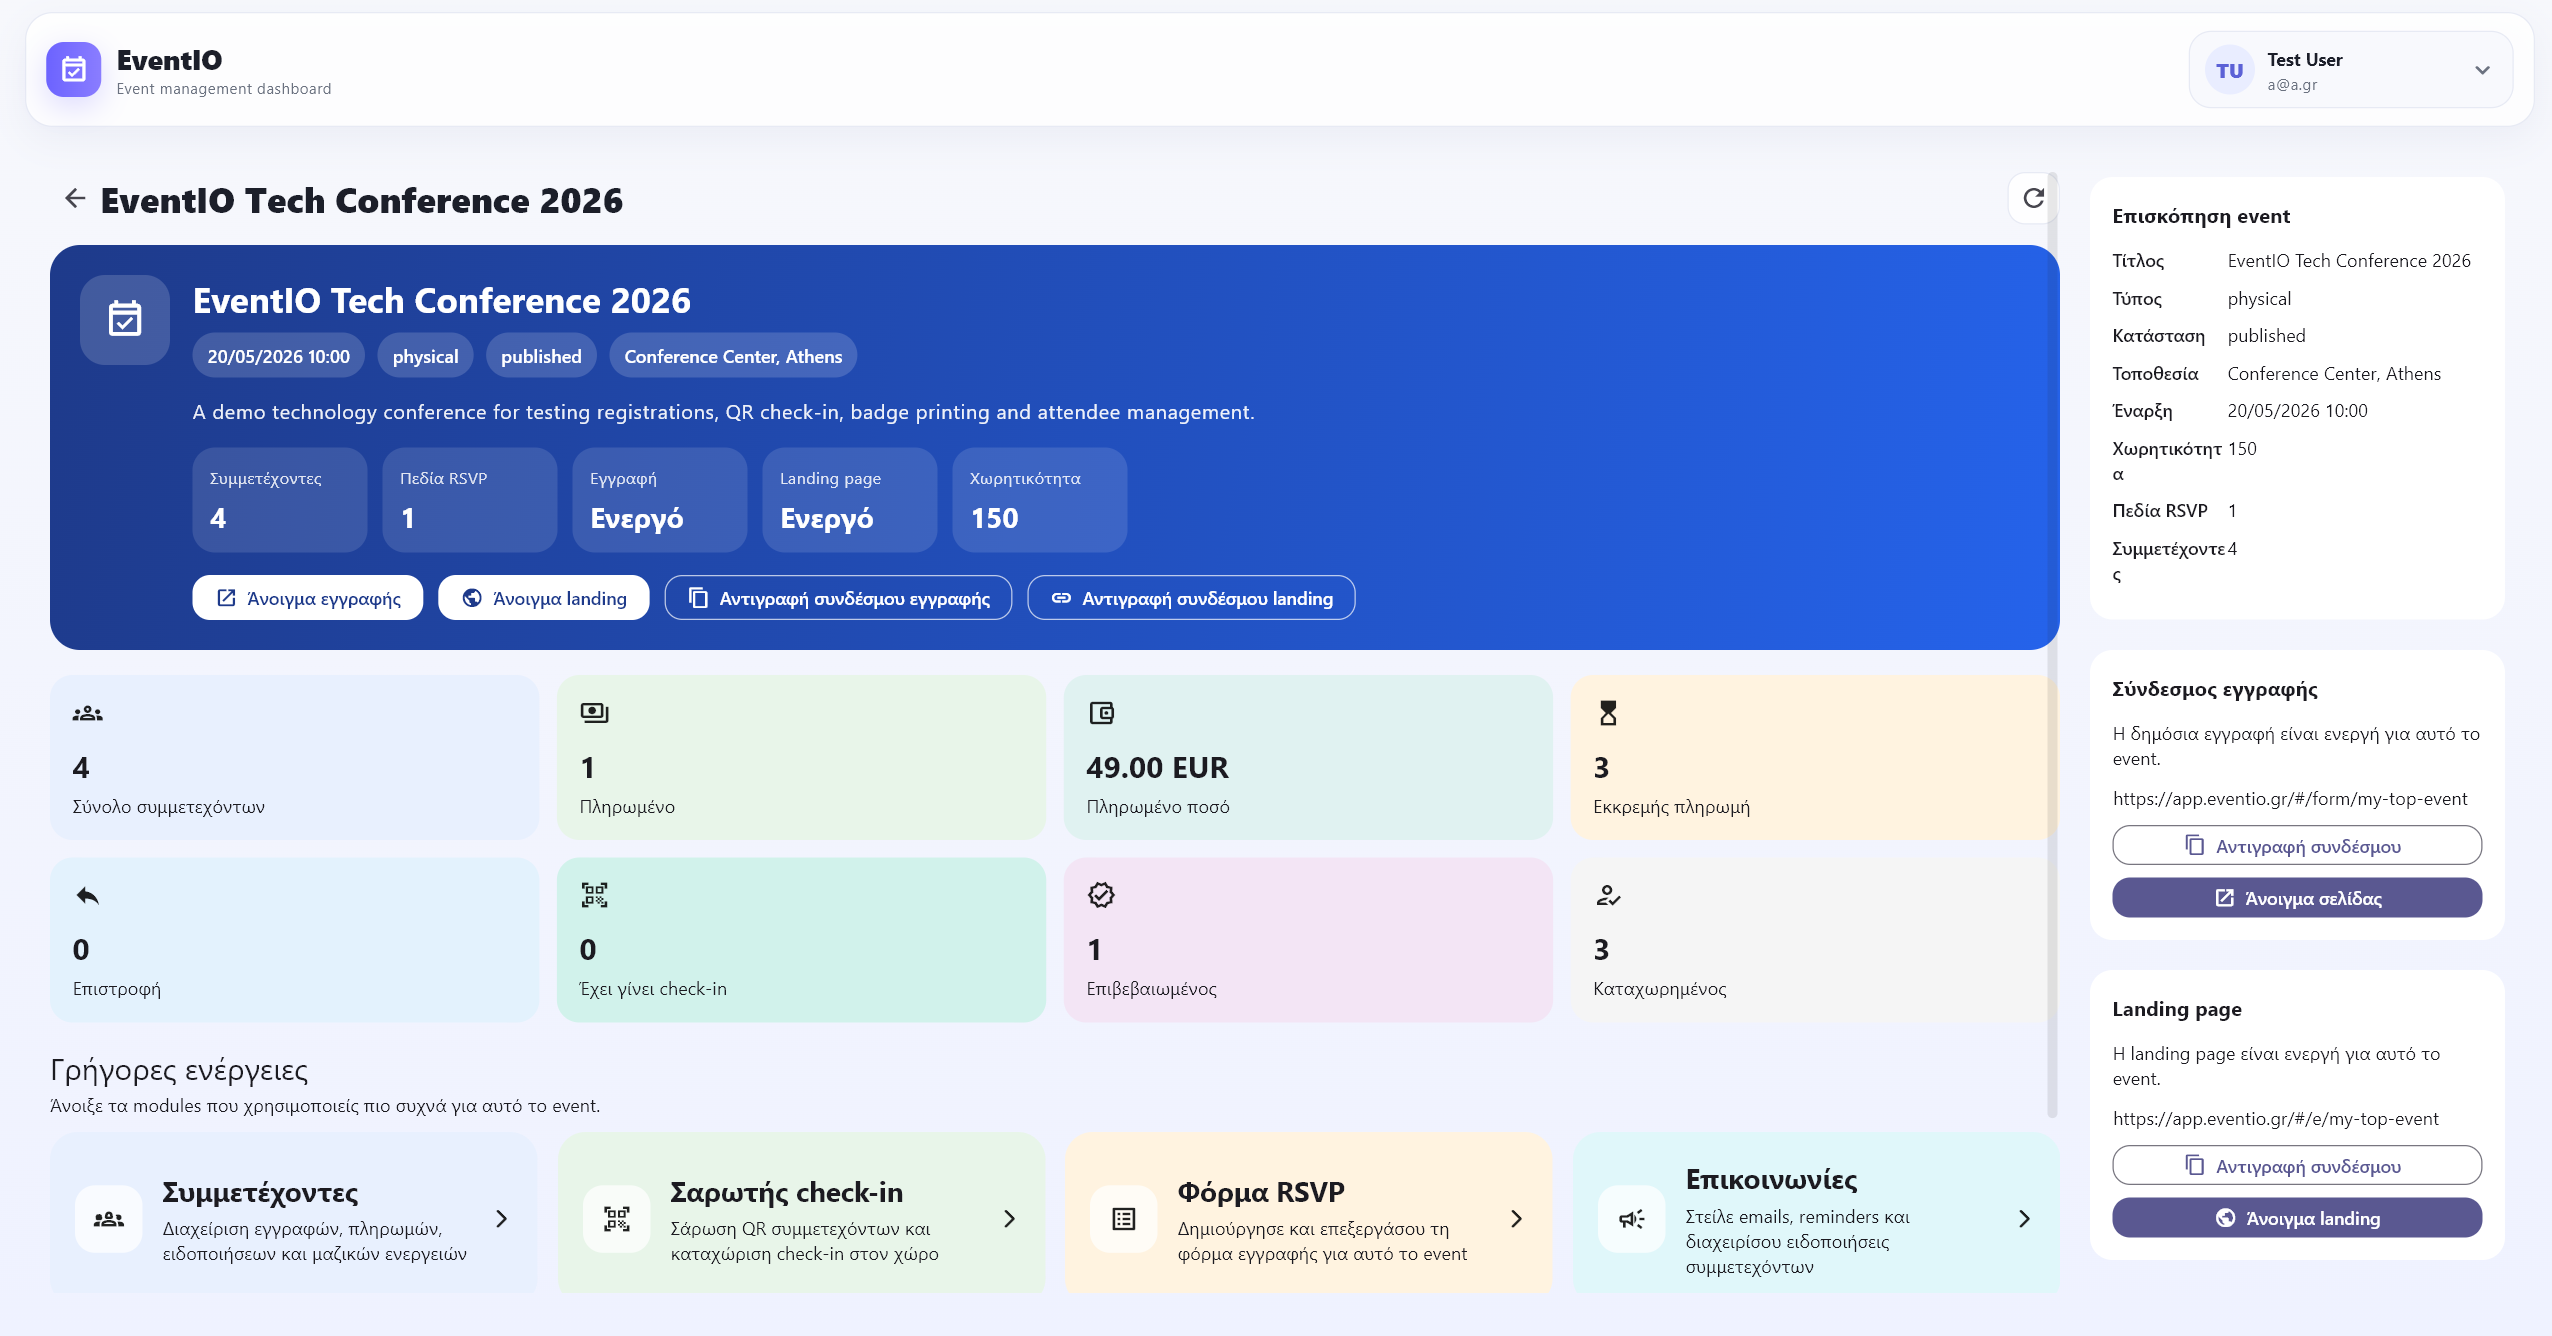Open Σαρωτής check-in card via chevron
The width and height of the screenshot is (2552, 1336).
(x=1009, y=1219)
